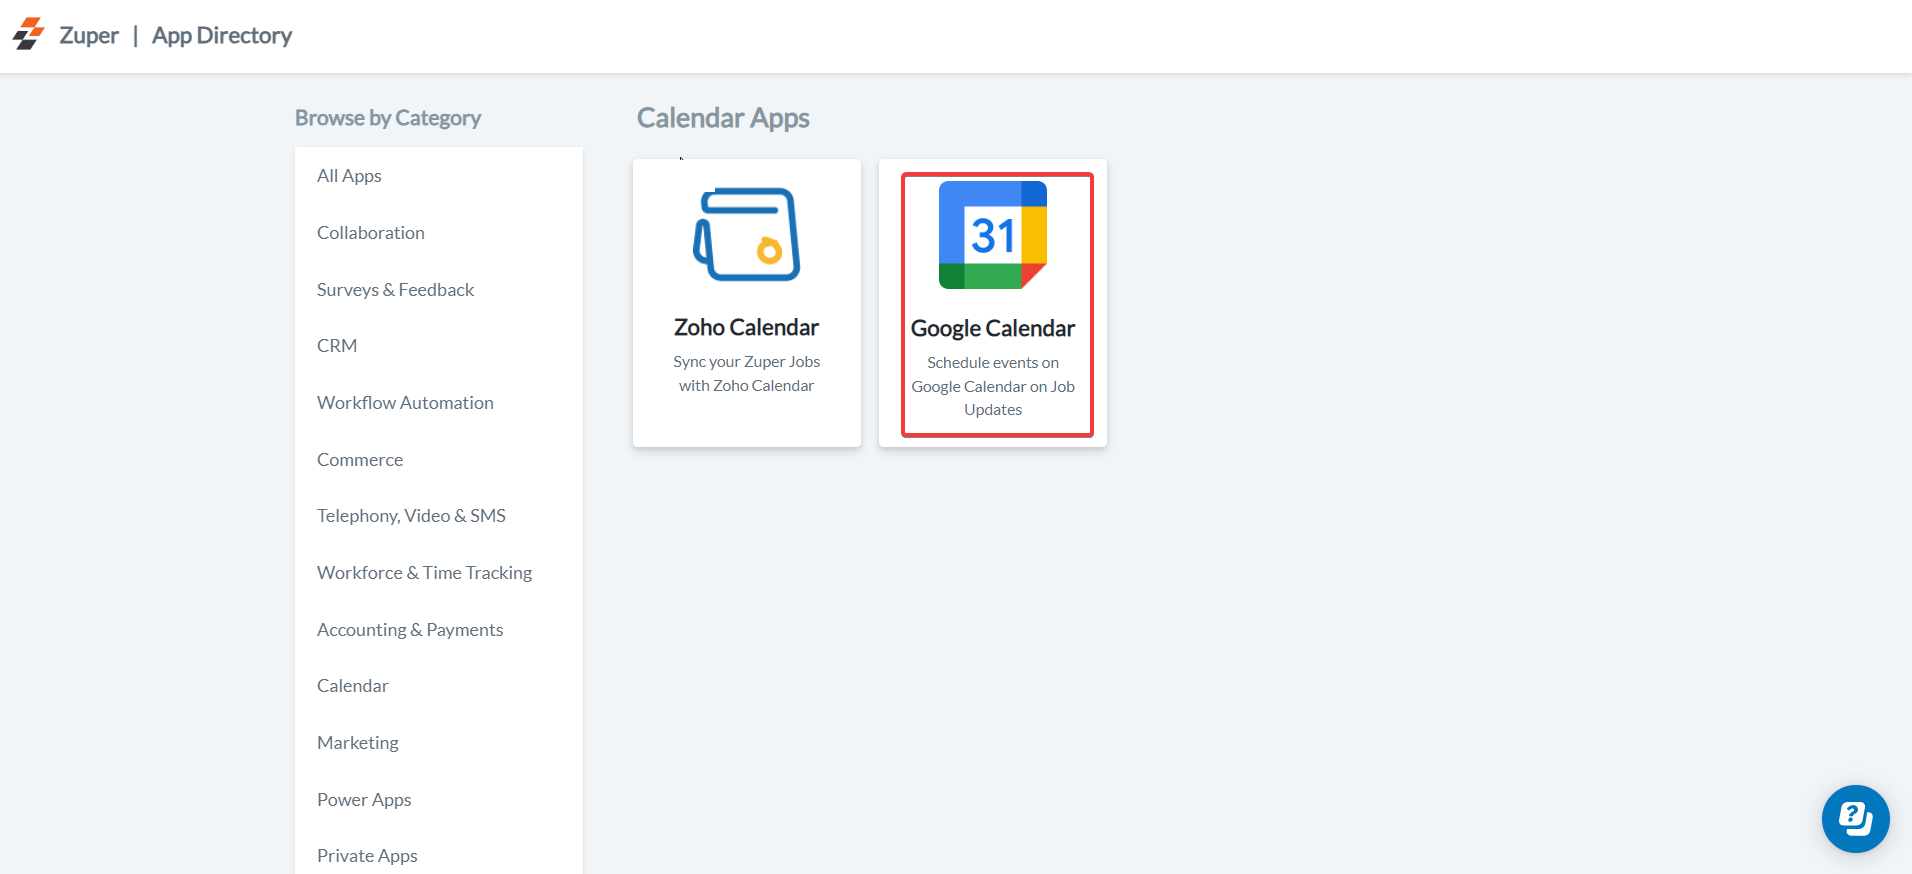This screenshot has width=1912, height=874.
Task: Click the Google Calendar title
Action: pyautogui.click(x=993, y=329)
